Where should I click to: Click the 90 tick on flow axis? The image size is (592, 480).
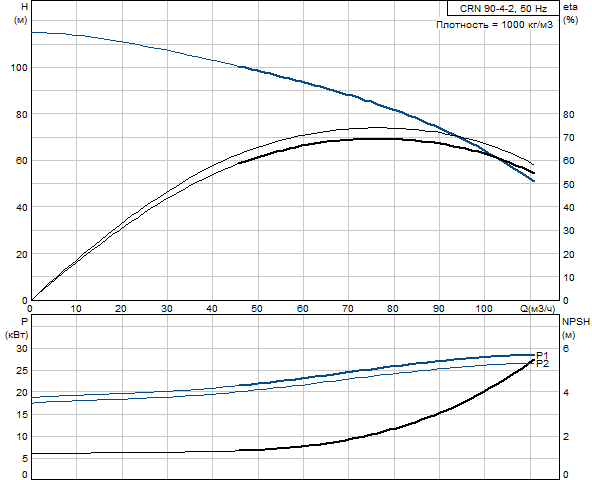[438, 309]
